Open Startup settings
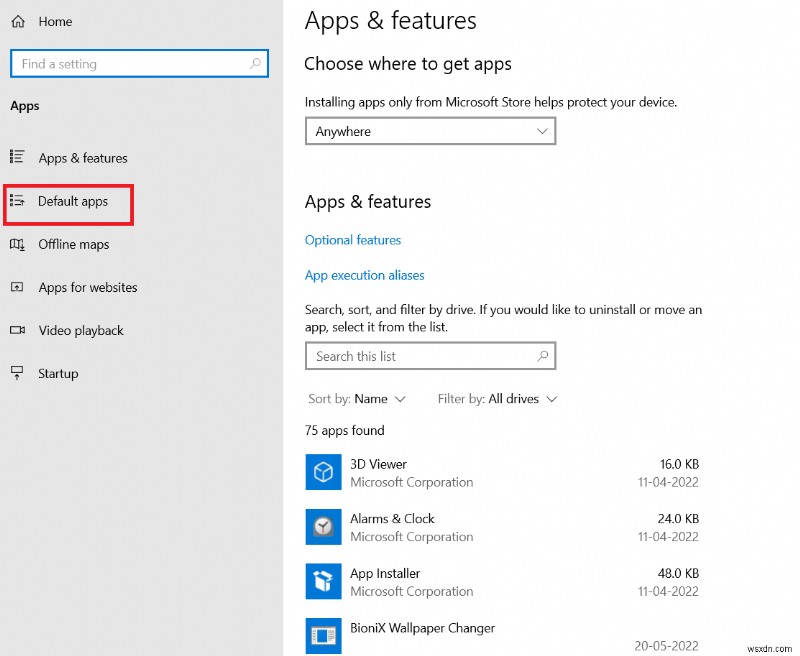800x656 pixels. [57, 373]
